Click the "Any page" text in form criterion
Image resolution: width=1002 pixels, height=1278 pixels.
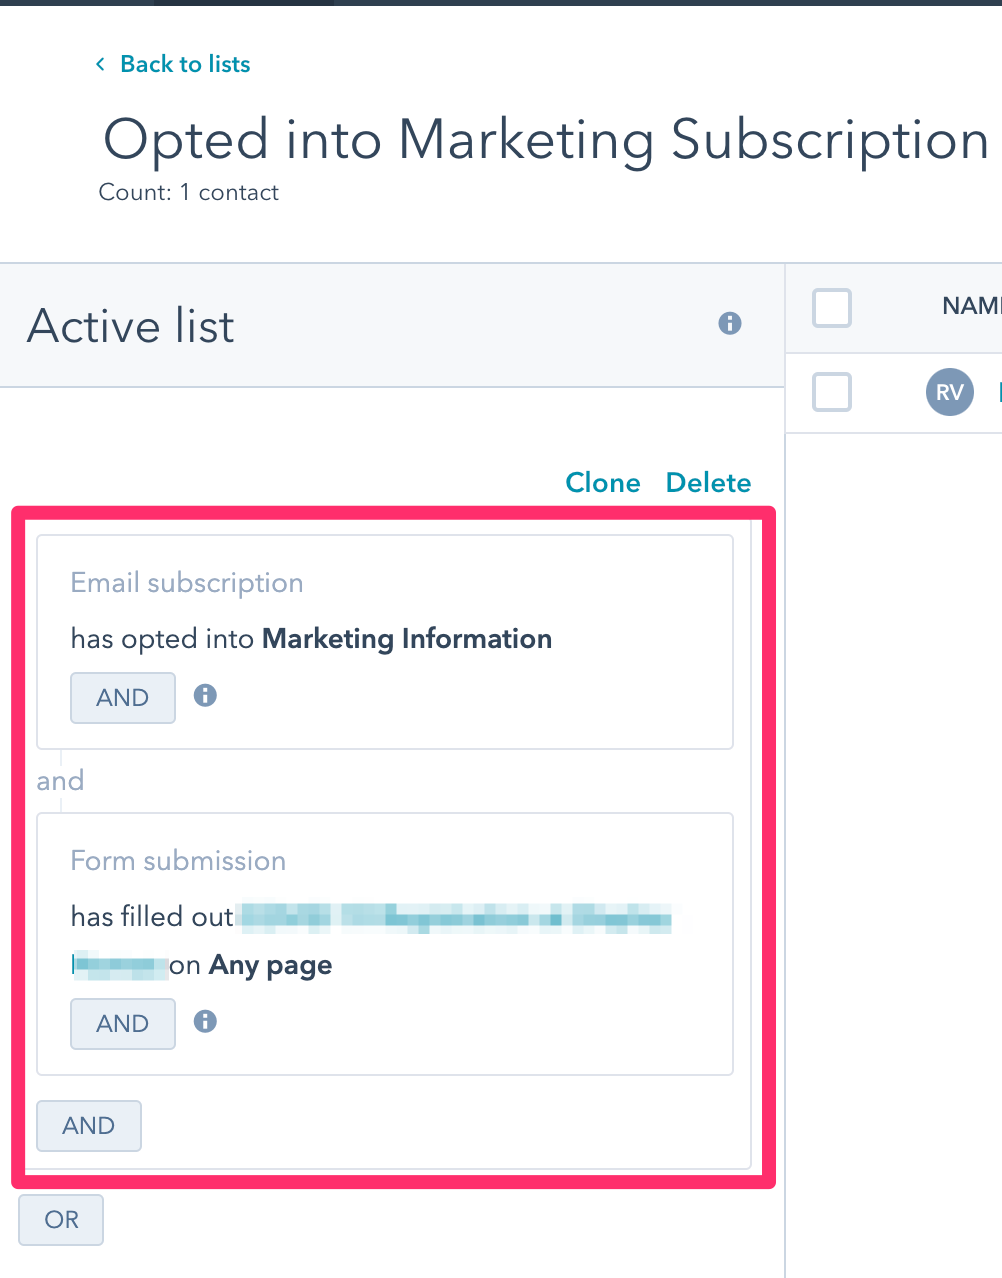coord(269,965)
